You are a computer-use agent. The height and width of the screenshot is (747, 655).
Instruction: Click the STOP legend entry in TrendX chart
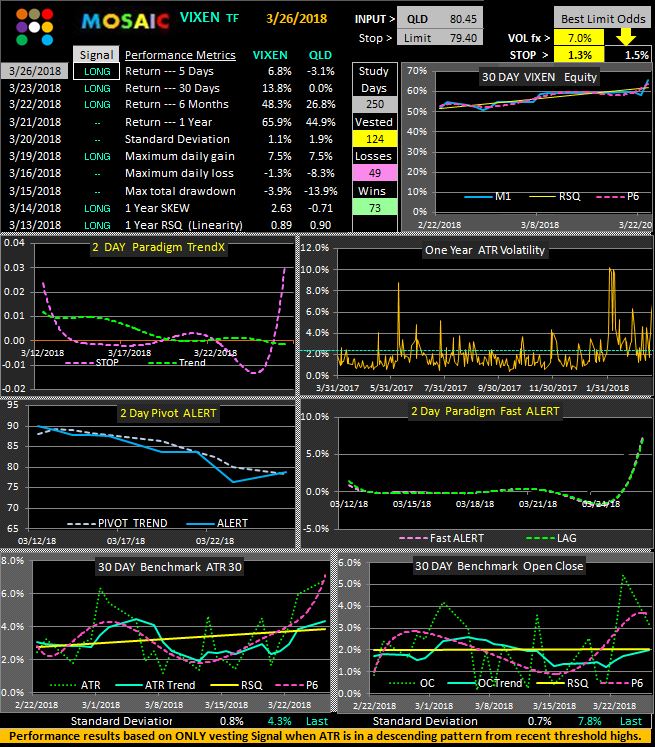tap(92, 363)
